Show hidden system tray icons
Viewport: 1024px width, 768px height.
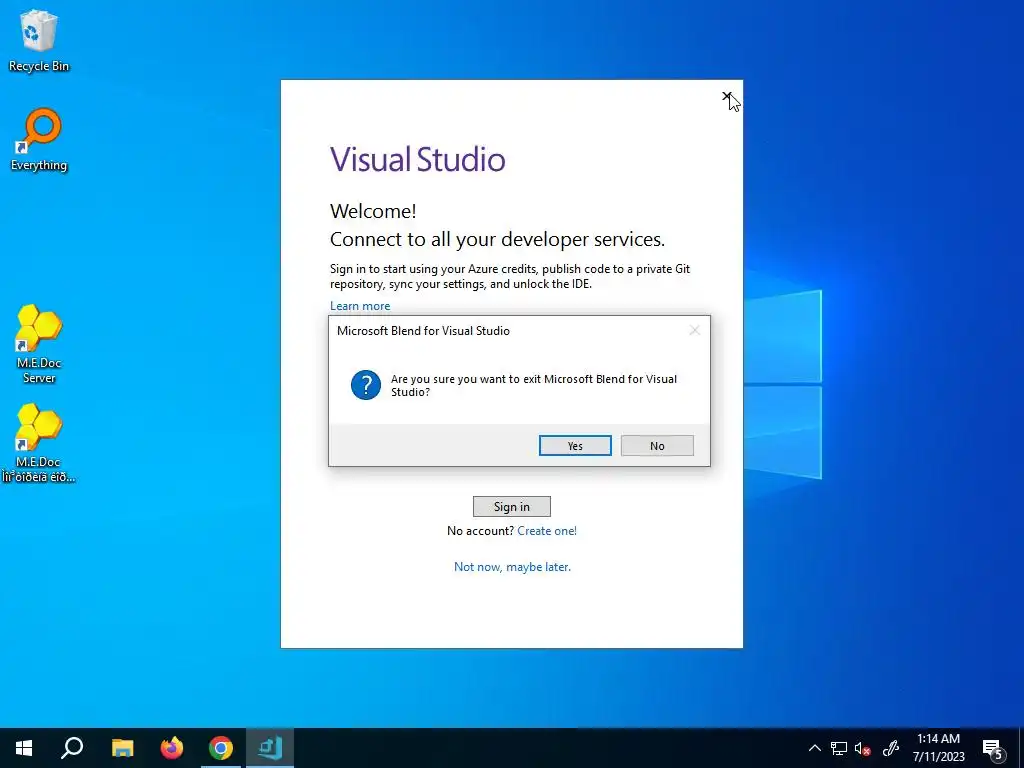coord(814,748)
